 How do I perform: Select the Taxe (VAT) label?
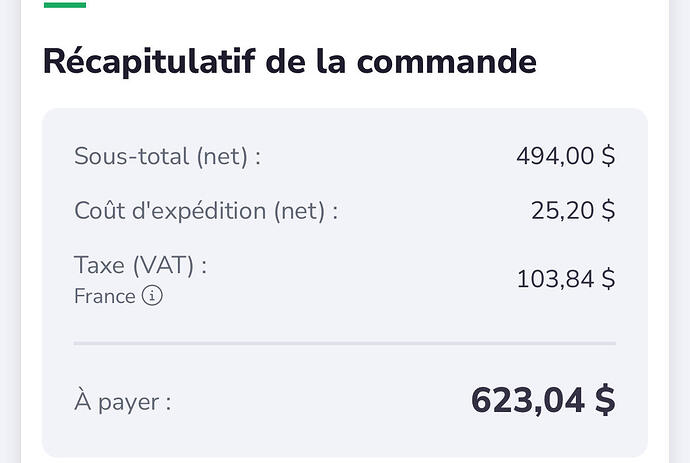click(140, 265)
